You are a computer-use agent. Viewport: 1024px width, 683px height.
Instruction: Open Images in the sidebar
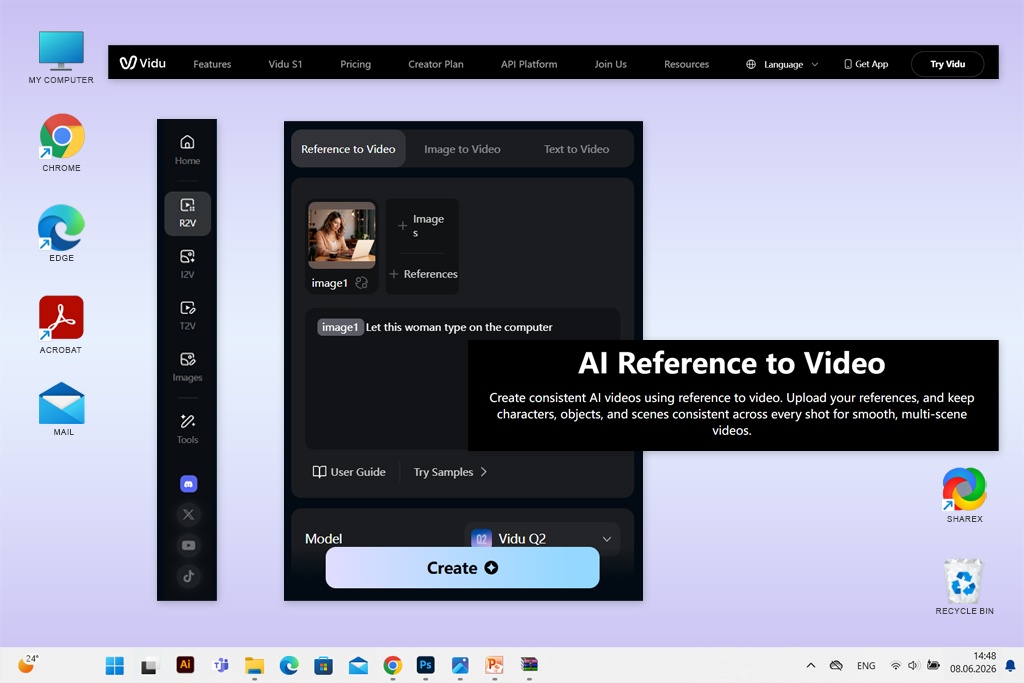coord(187,367)
